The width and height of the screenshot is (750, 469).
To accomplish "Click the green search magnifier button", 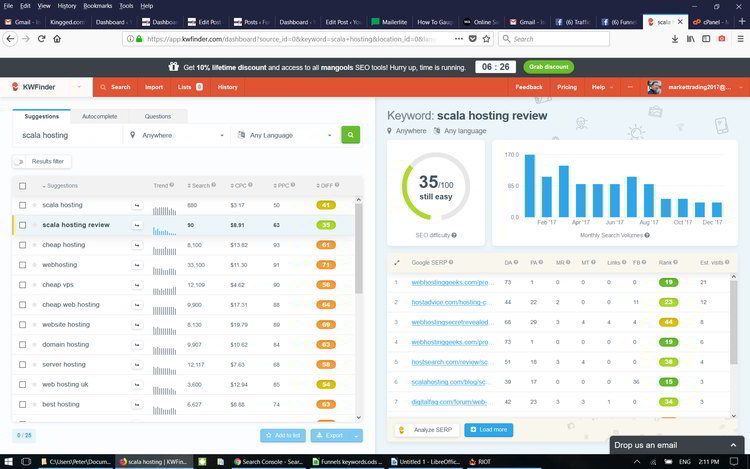I will point(351,135).
